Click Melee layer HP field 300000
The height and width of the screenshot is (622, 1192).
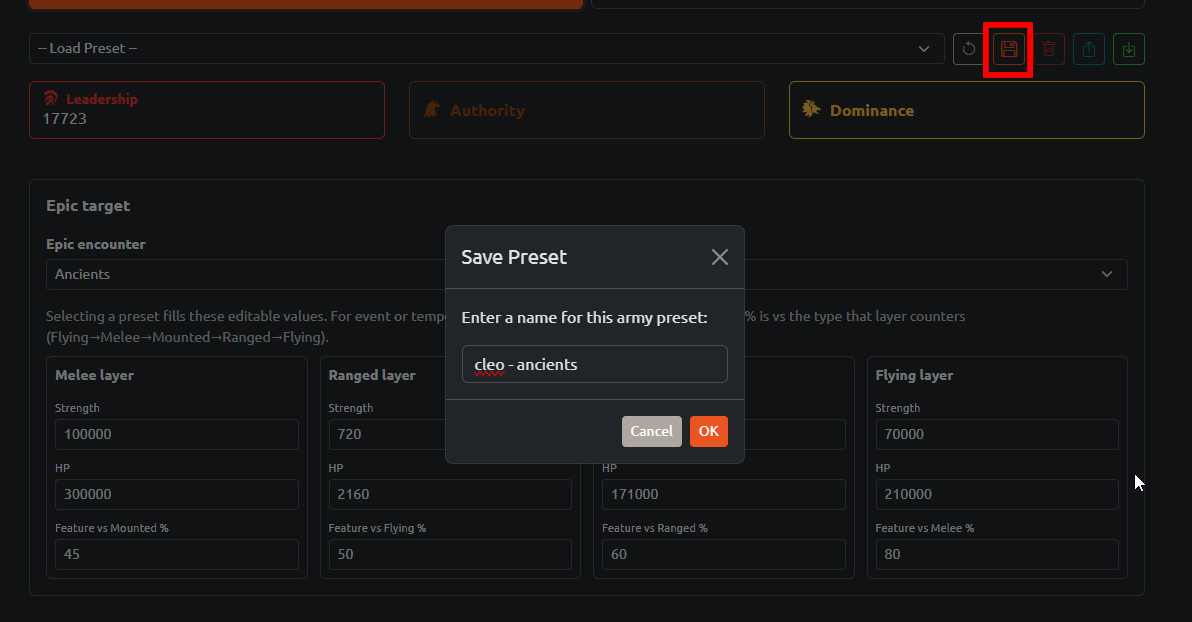point(177,494)
